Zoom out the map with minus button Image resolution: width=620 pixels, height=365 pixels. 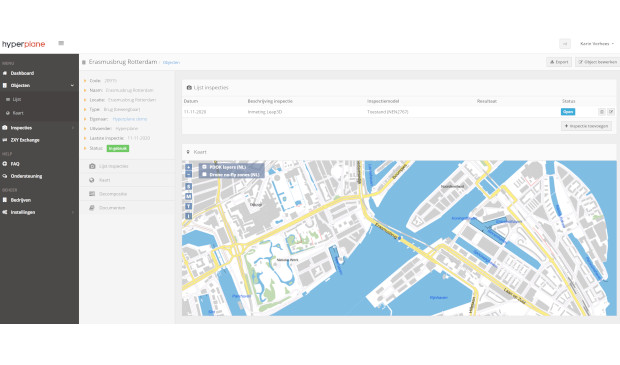(x=189, y=174)
